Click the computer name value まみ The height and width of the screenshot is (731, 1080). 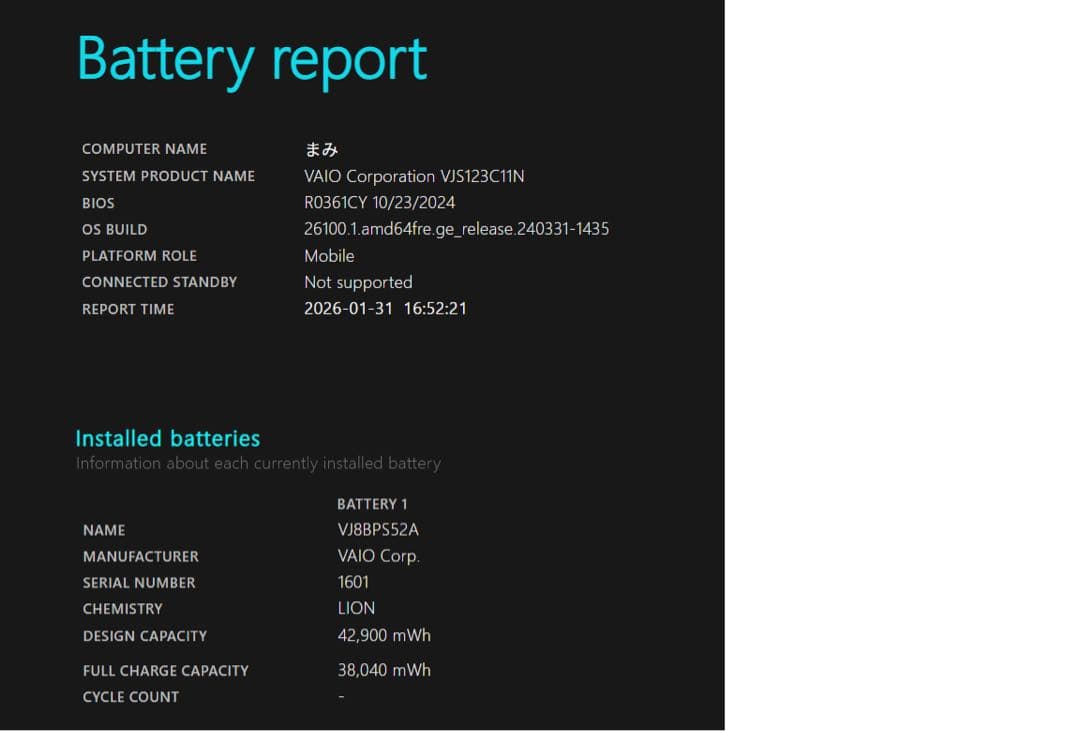(321, 149)
